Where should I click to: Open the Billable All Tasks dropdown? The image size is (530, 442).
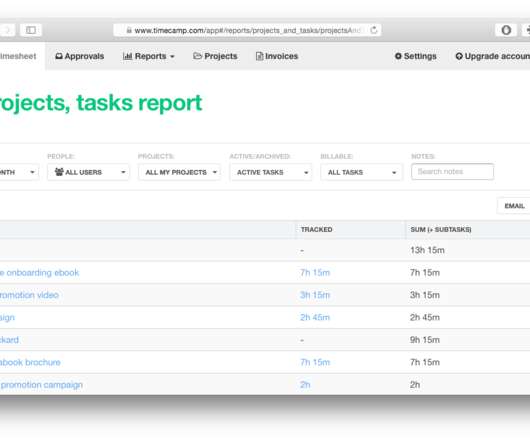coord(361,172)
